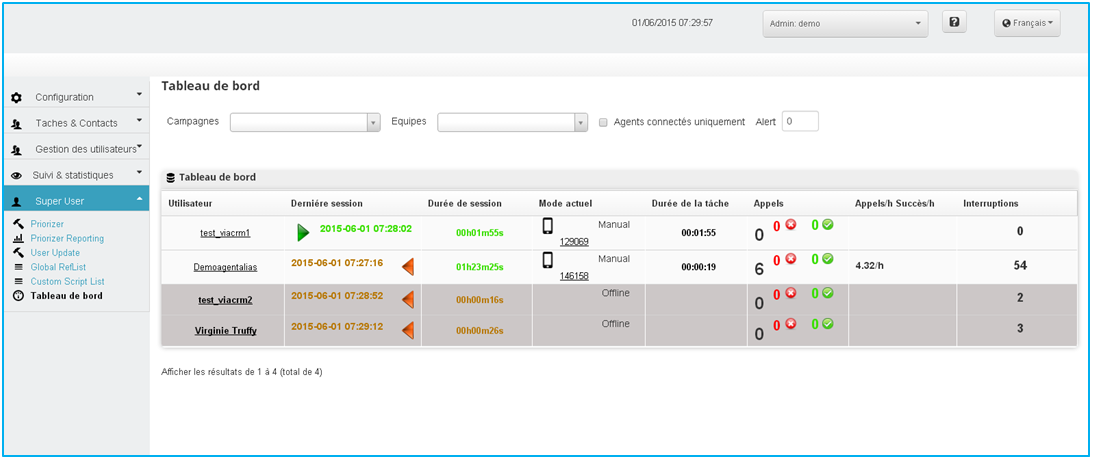Screen dimensions: 1093x459
Task: Click the phone icon in Demoagentalias row
Action: (547, 260)
